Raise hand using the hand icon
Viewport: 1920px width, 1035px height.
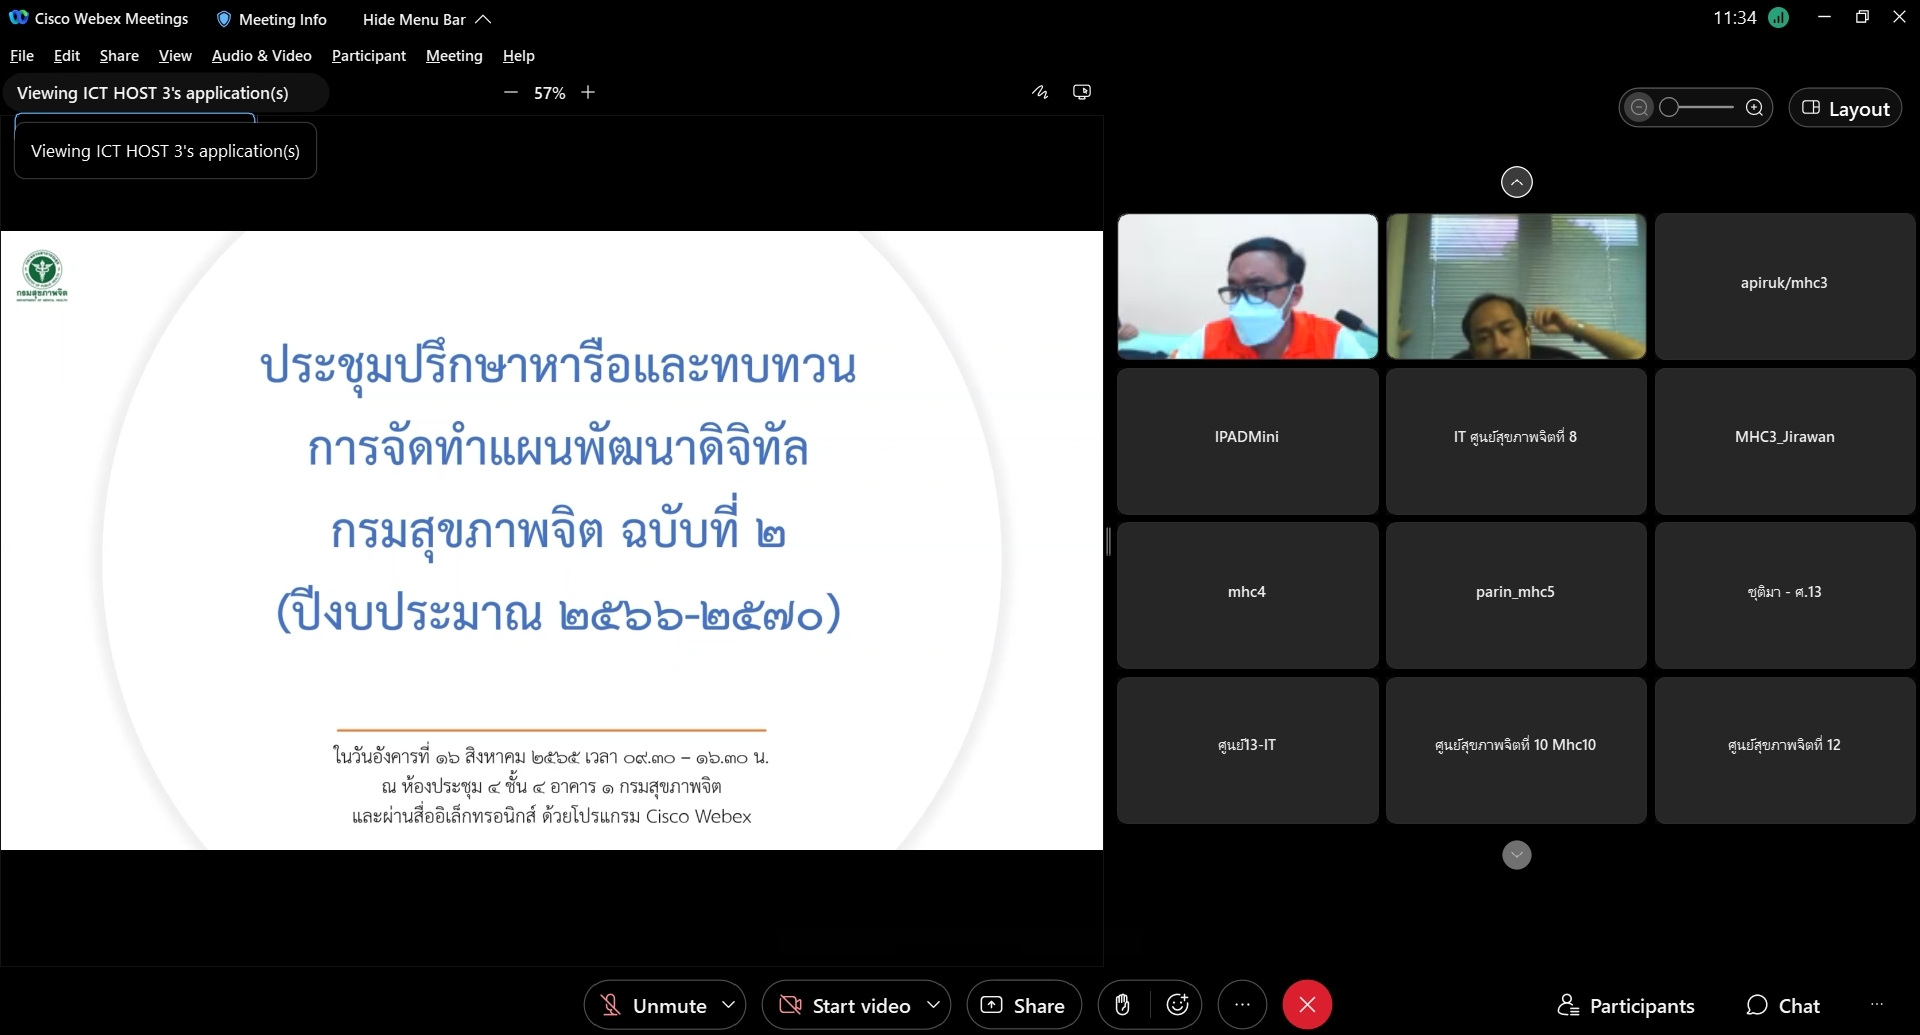point(1122,1005)
